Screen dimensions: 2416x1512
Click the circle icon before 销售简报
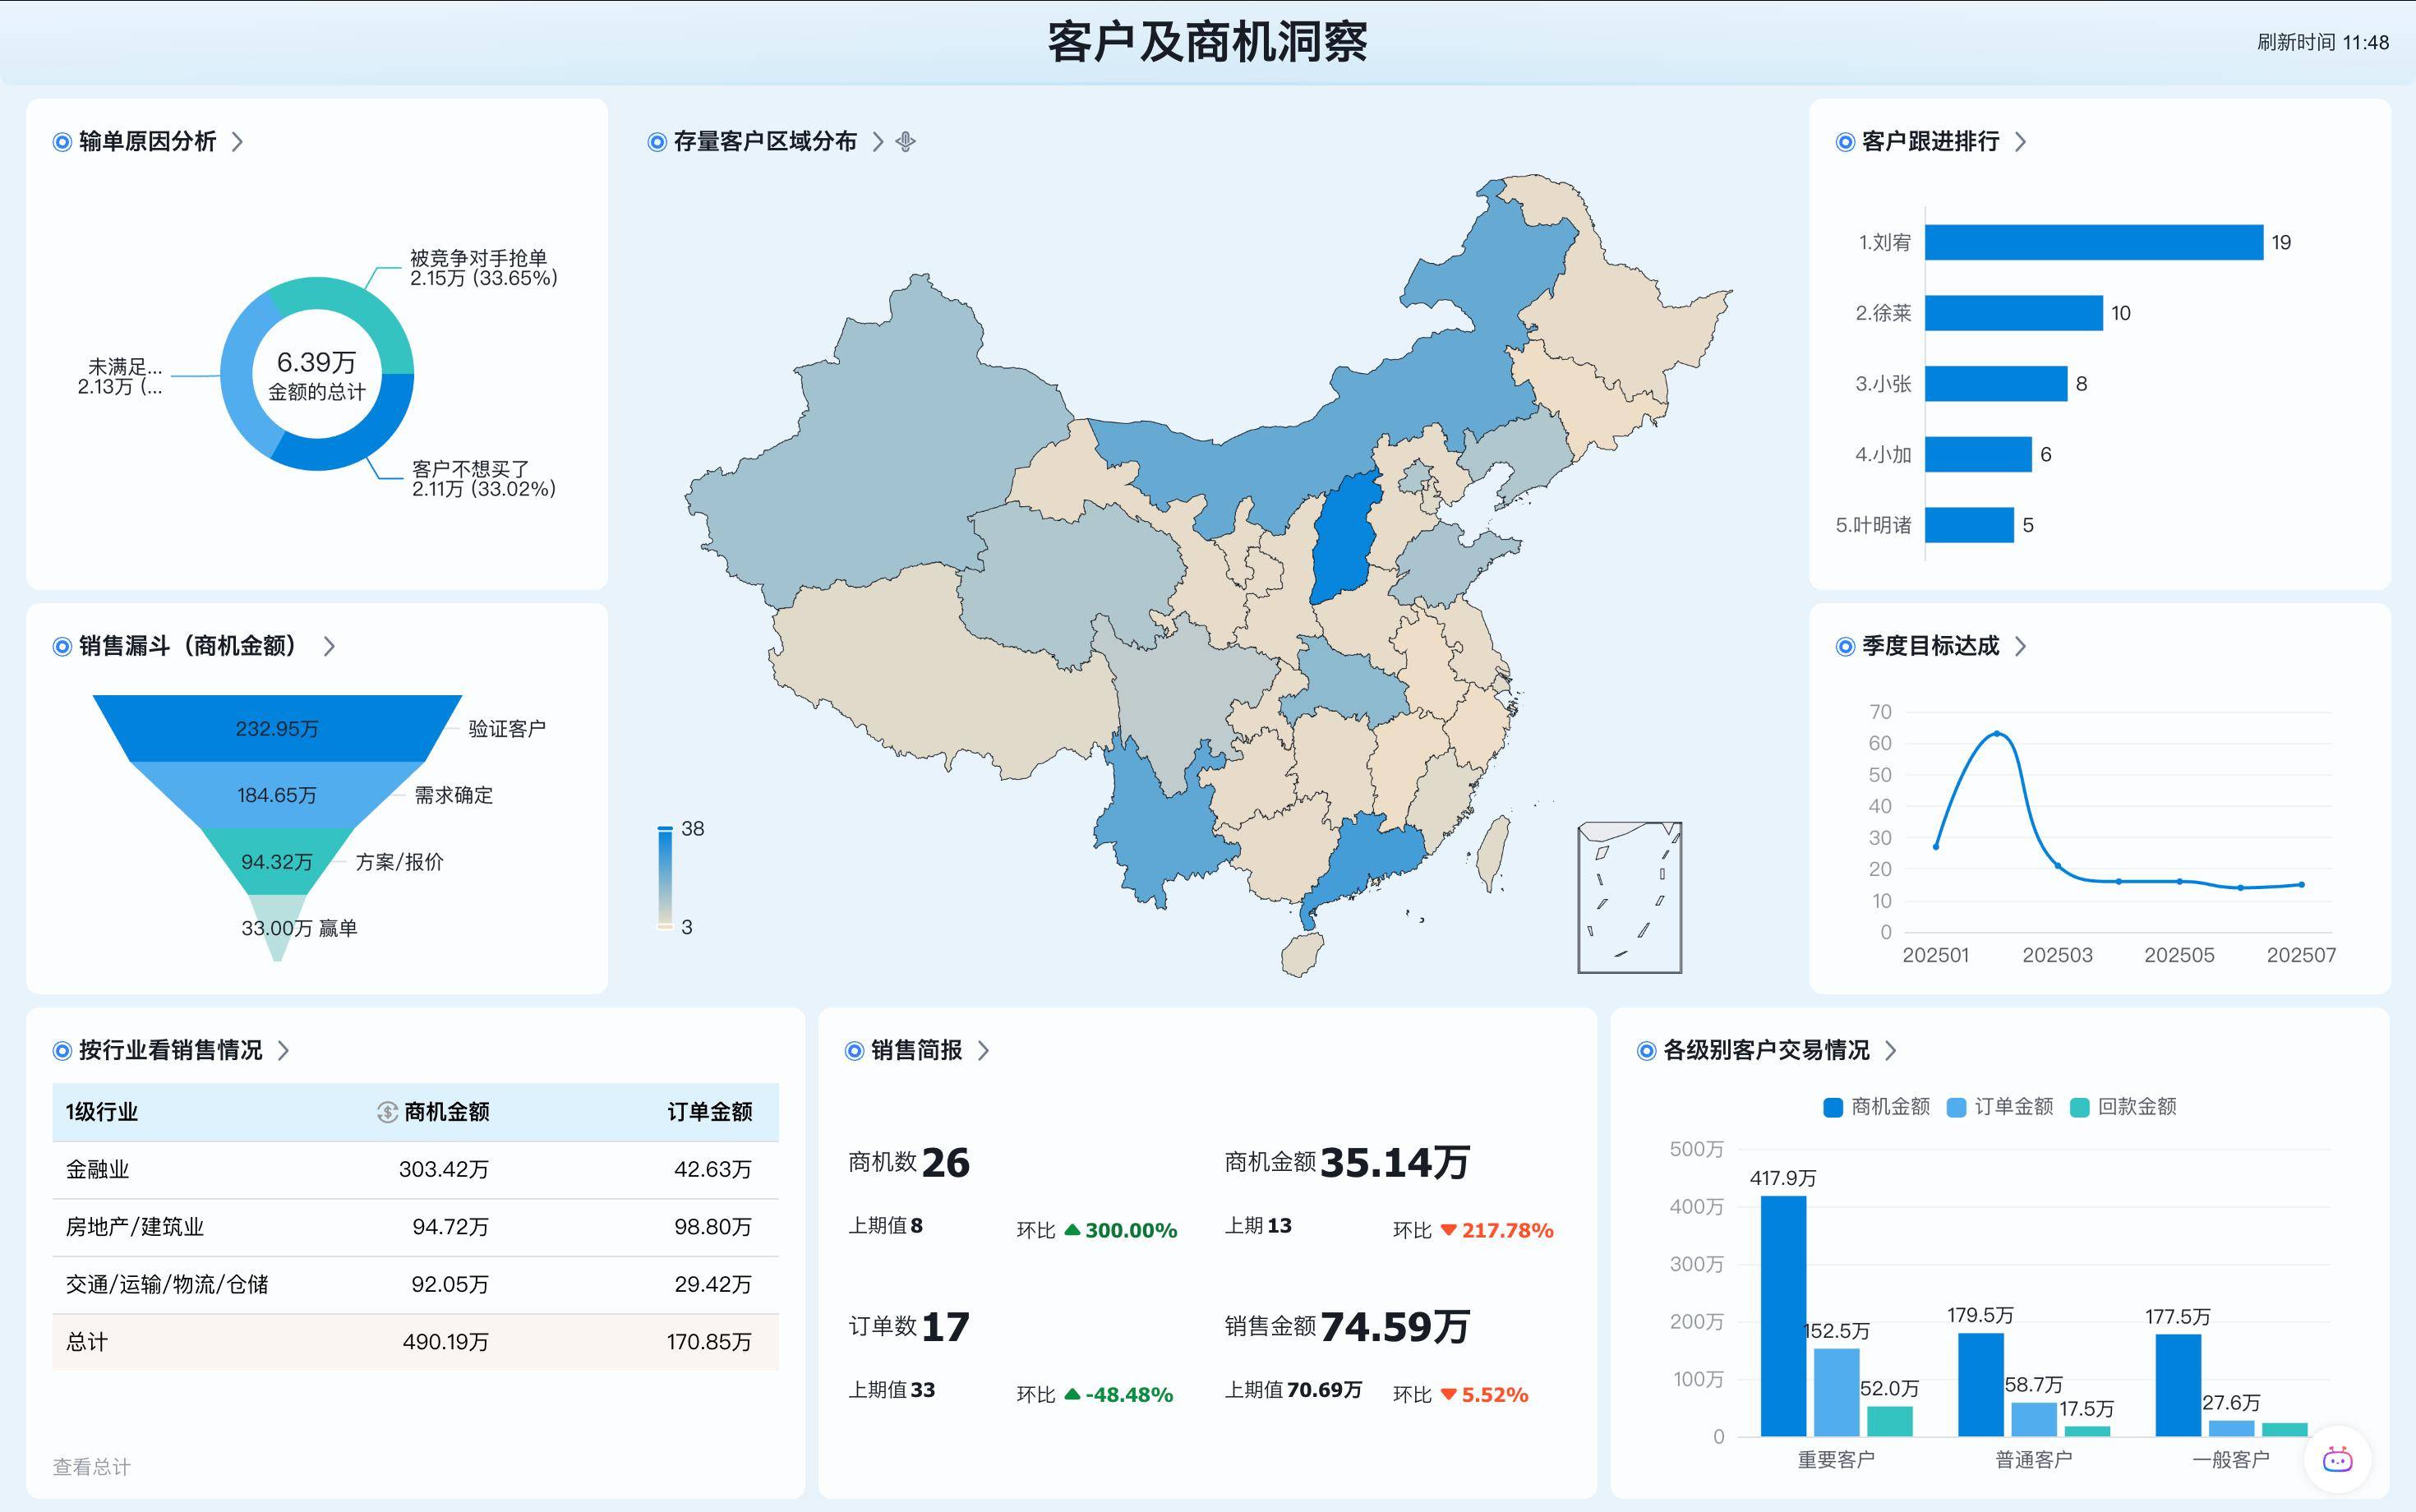tap(854, 1051)
